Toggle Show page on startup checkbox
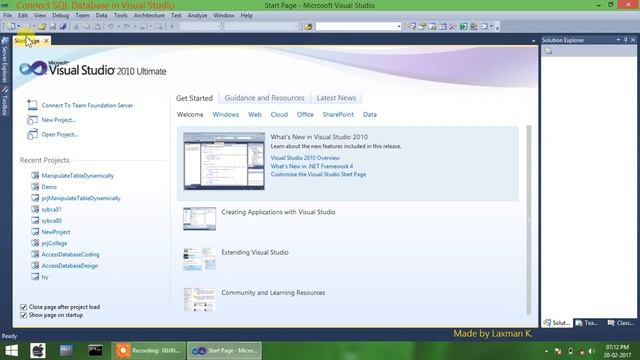The image size is (640, 360). 23,316
